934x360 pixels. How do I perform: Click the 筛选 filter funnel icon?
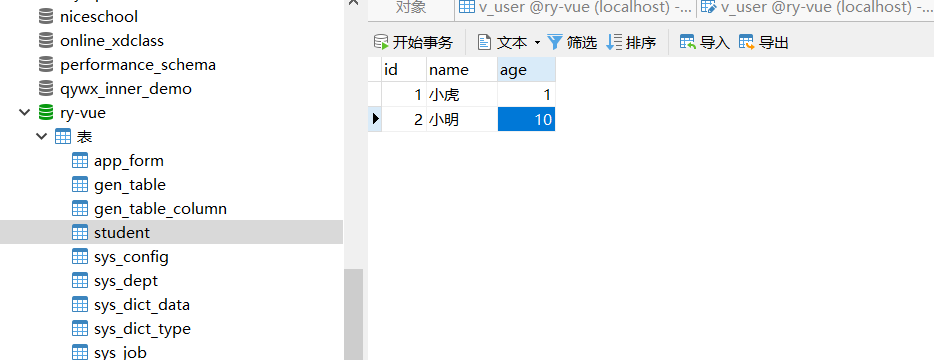pyautogui.click(x=555, y=42)
